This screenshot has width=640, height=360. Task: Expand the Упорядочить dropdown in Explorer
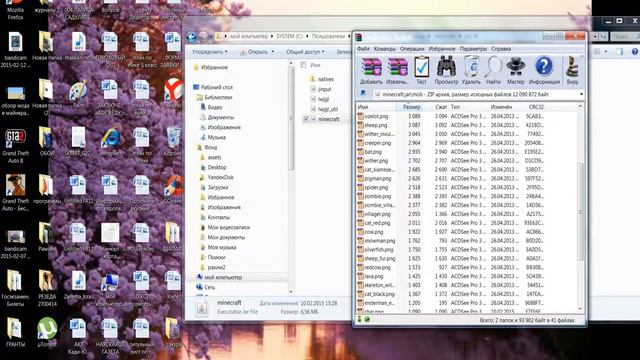tap(210, 52)
